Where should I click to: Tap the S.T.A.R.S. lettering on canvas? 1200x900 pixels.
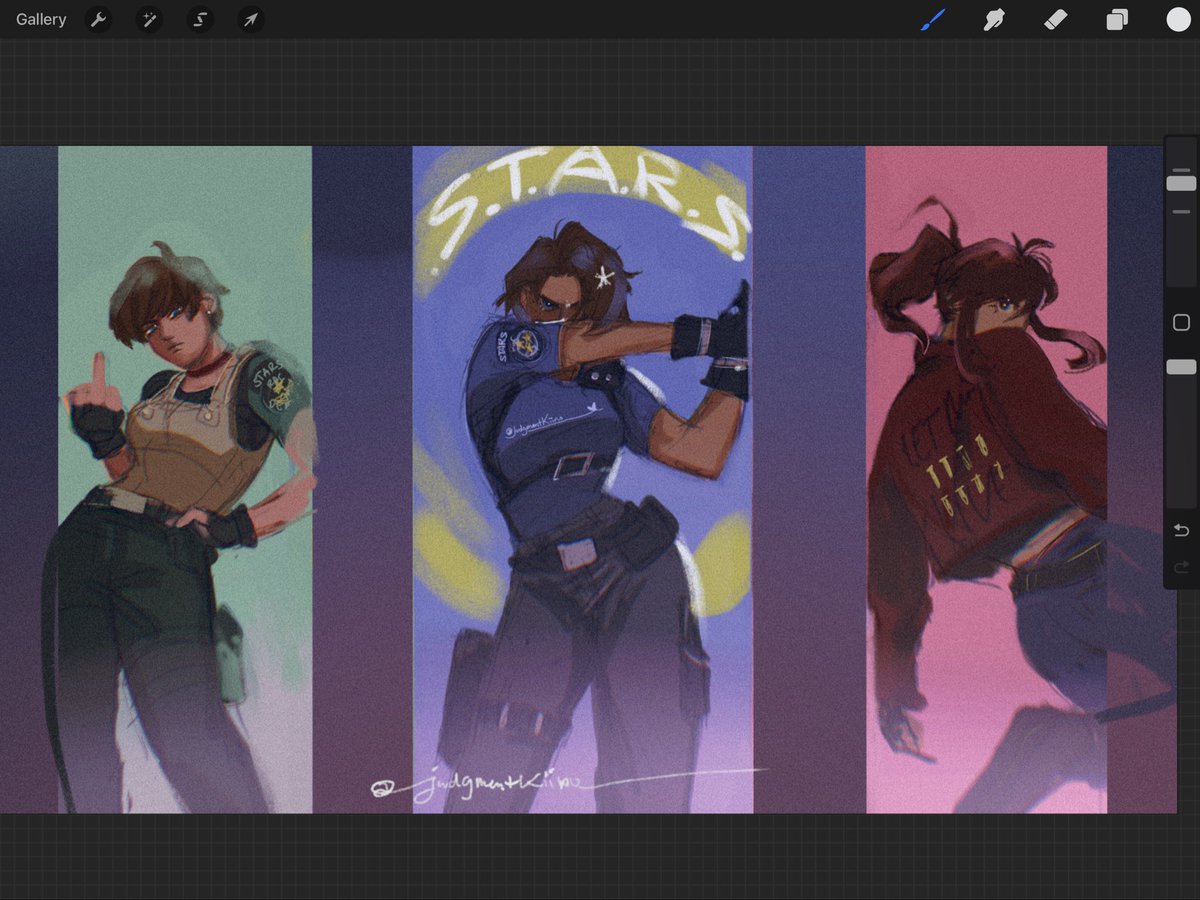click(x=587, y=210)
